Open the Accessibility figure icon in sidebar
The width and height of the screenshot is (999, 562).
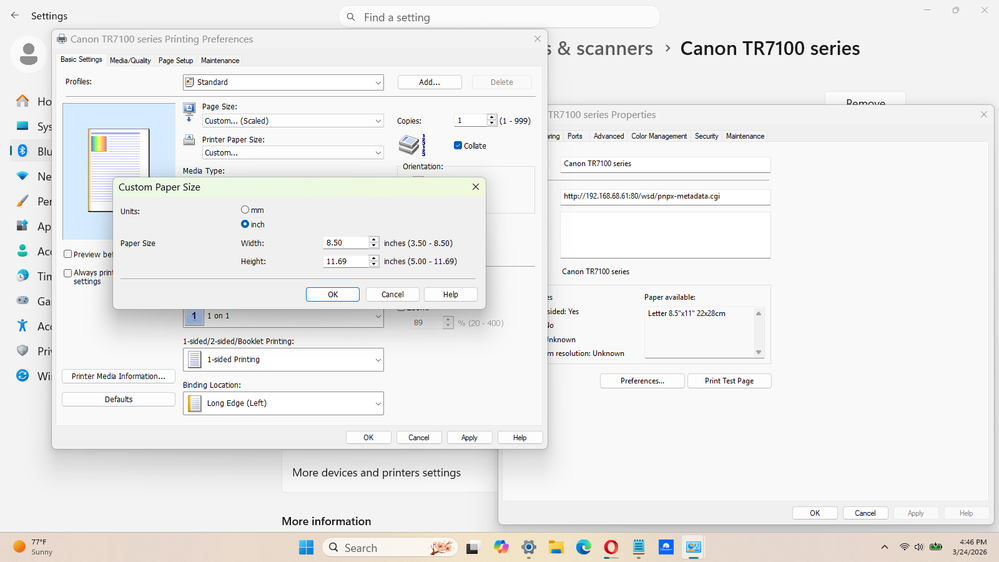22,326
